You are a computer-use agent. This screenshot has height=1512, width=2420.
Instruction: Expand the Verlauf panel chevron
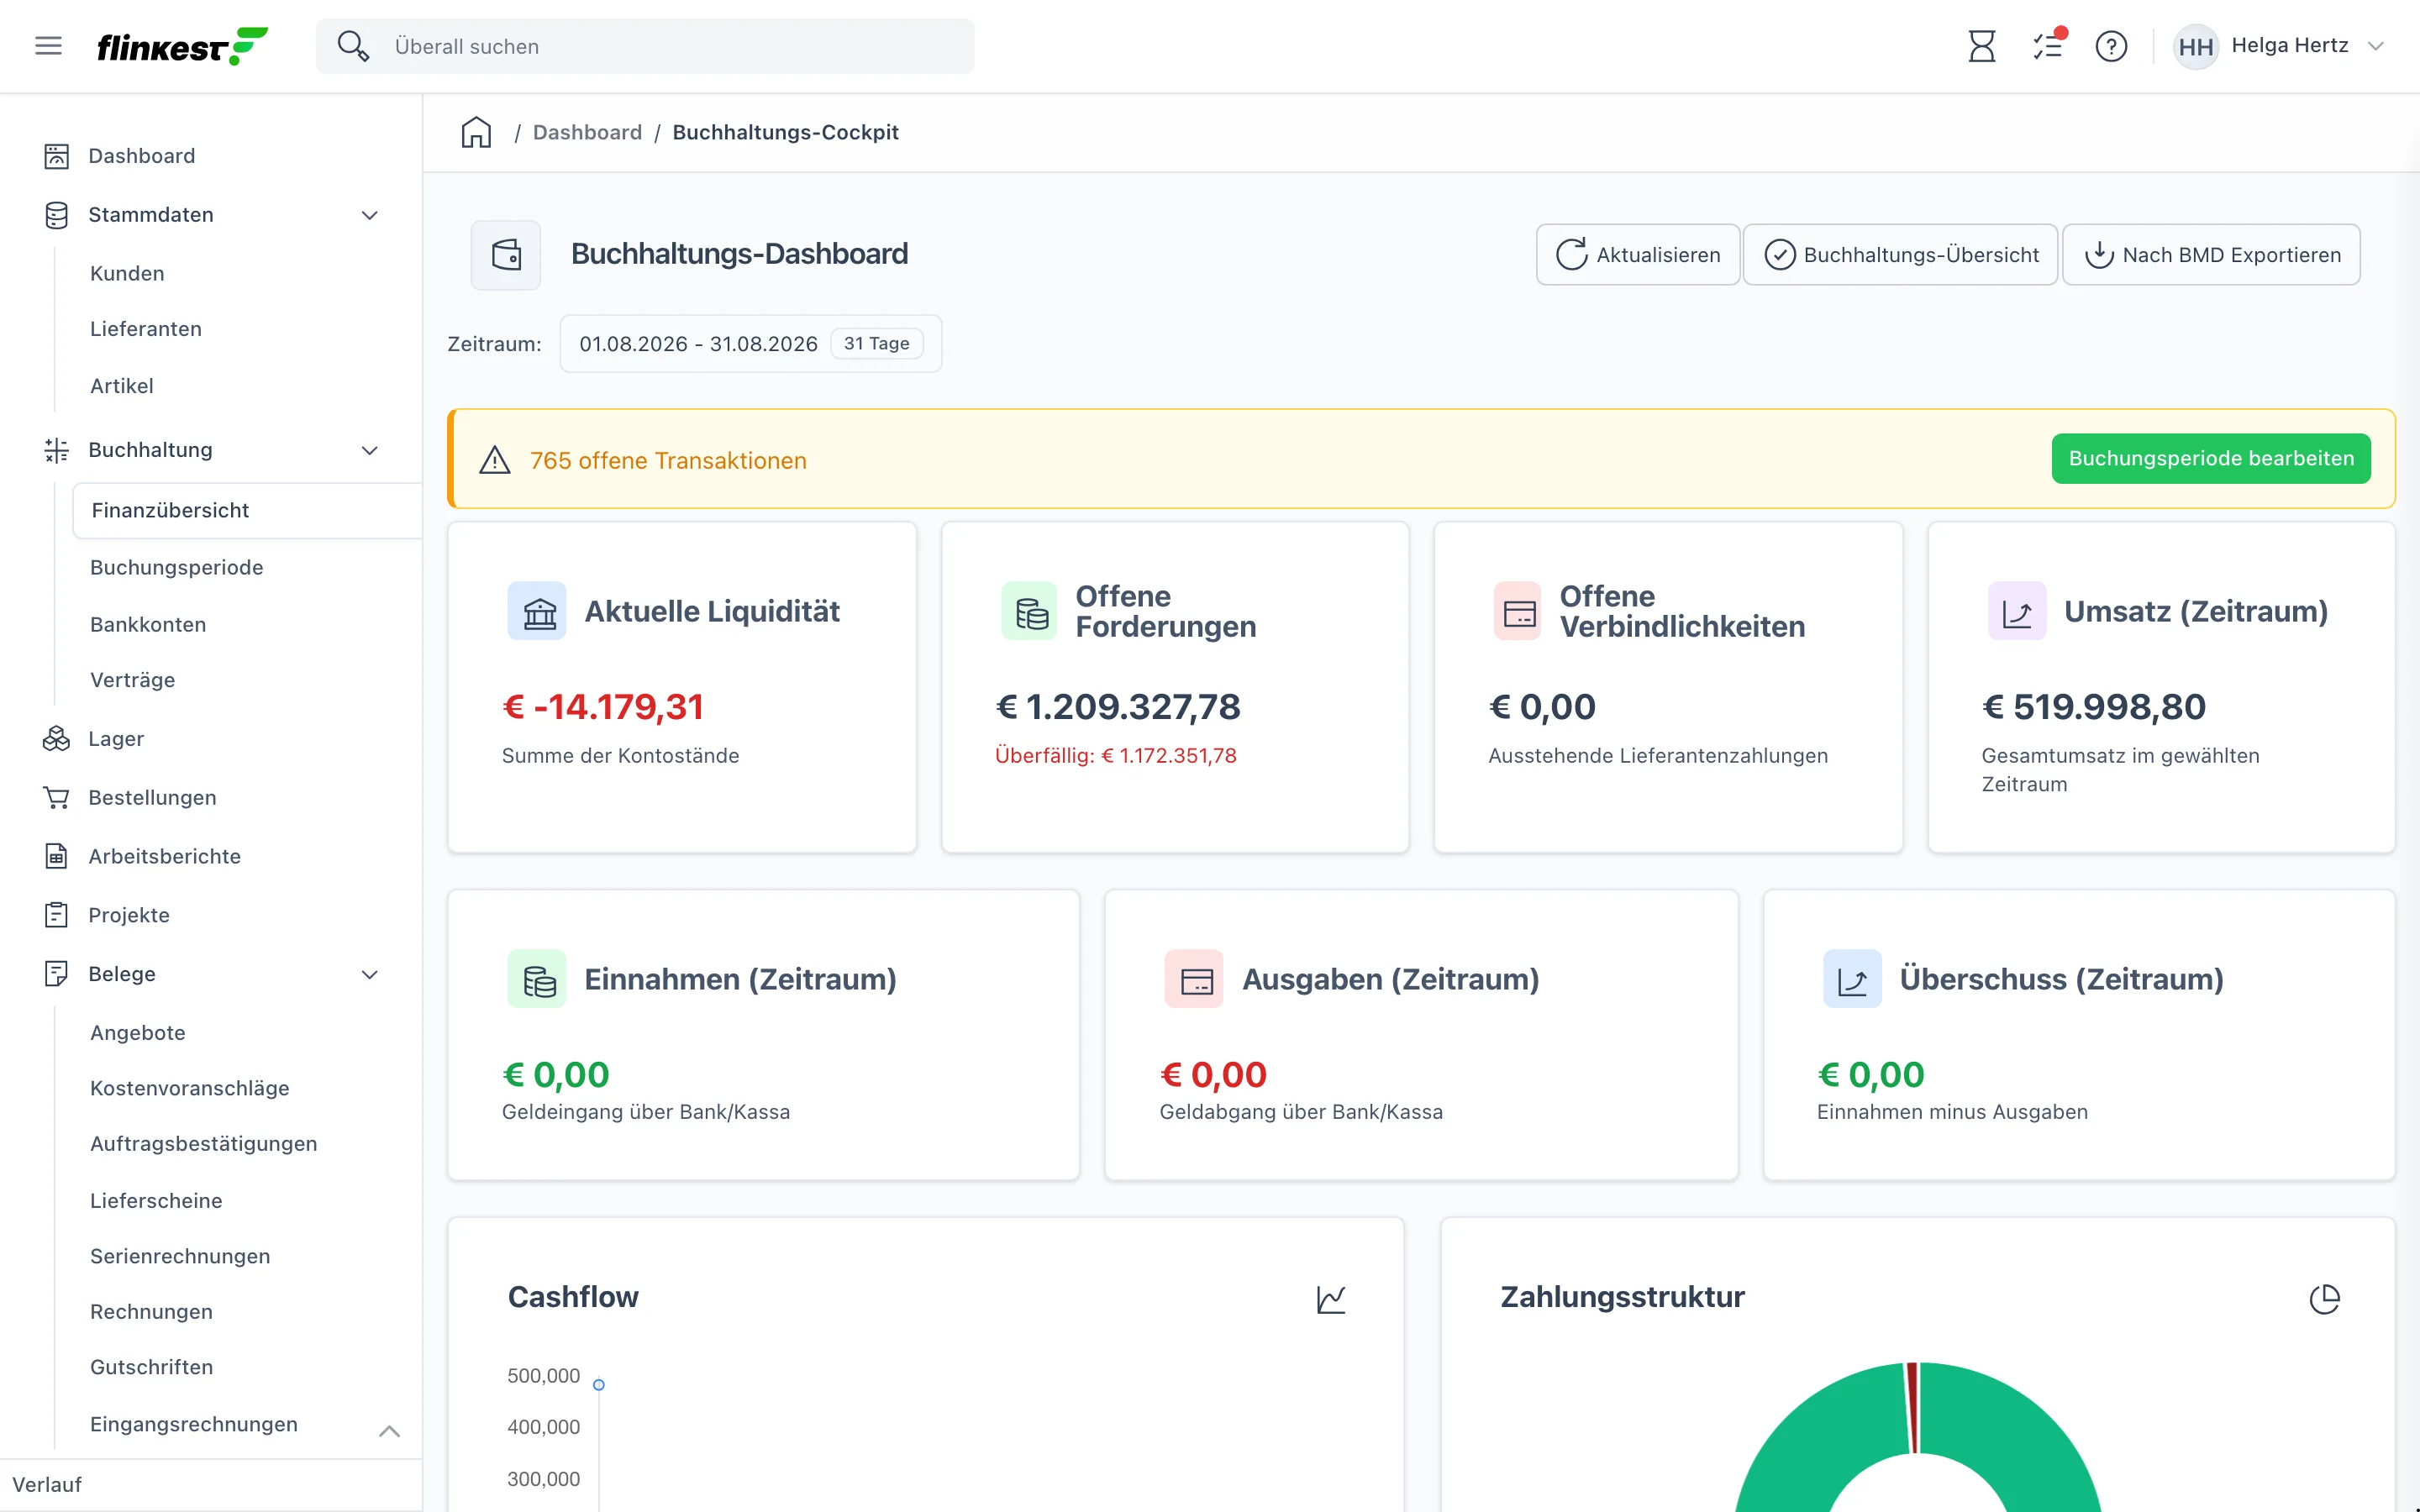390,1431
